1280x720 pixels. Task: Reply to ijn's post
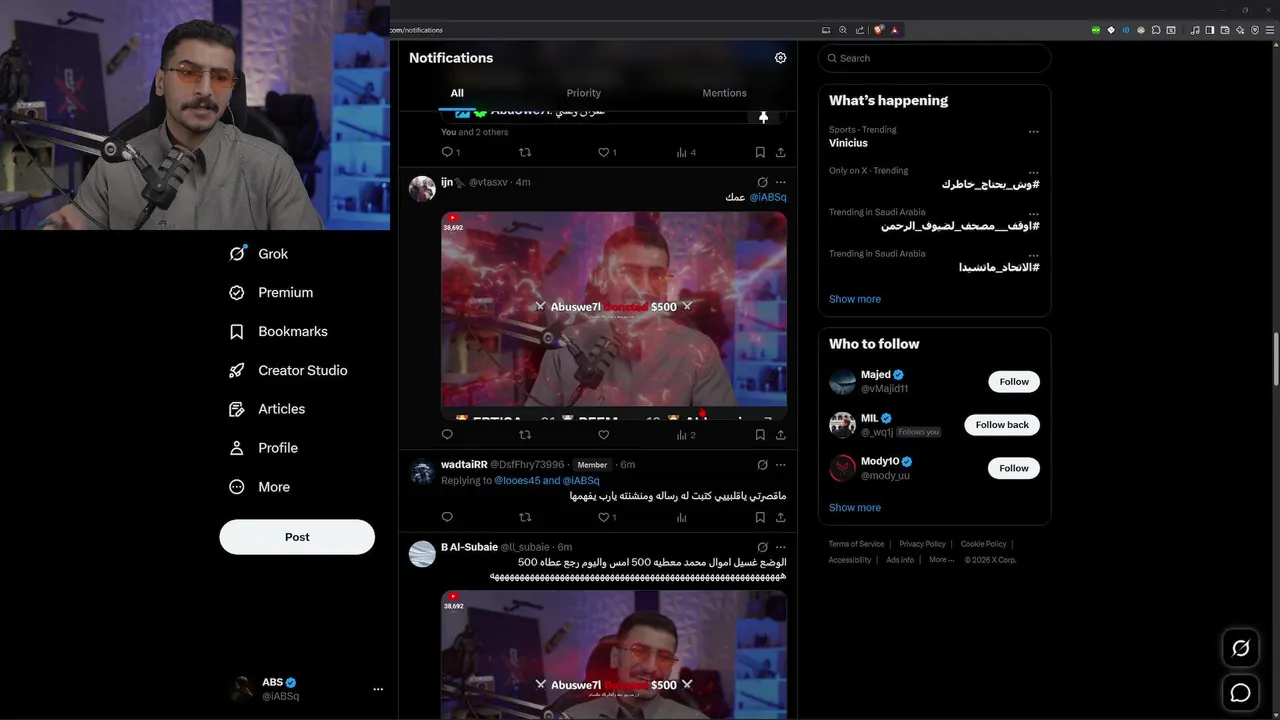[447, 435]
